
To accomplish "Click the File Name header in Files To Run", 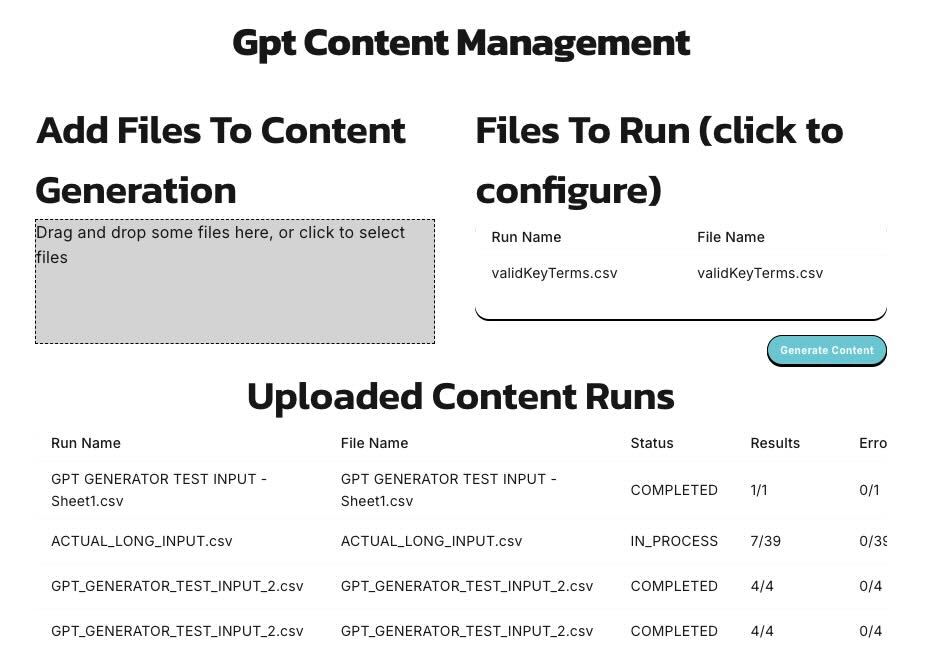I will [731, 237].
